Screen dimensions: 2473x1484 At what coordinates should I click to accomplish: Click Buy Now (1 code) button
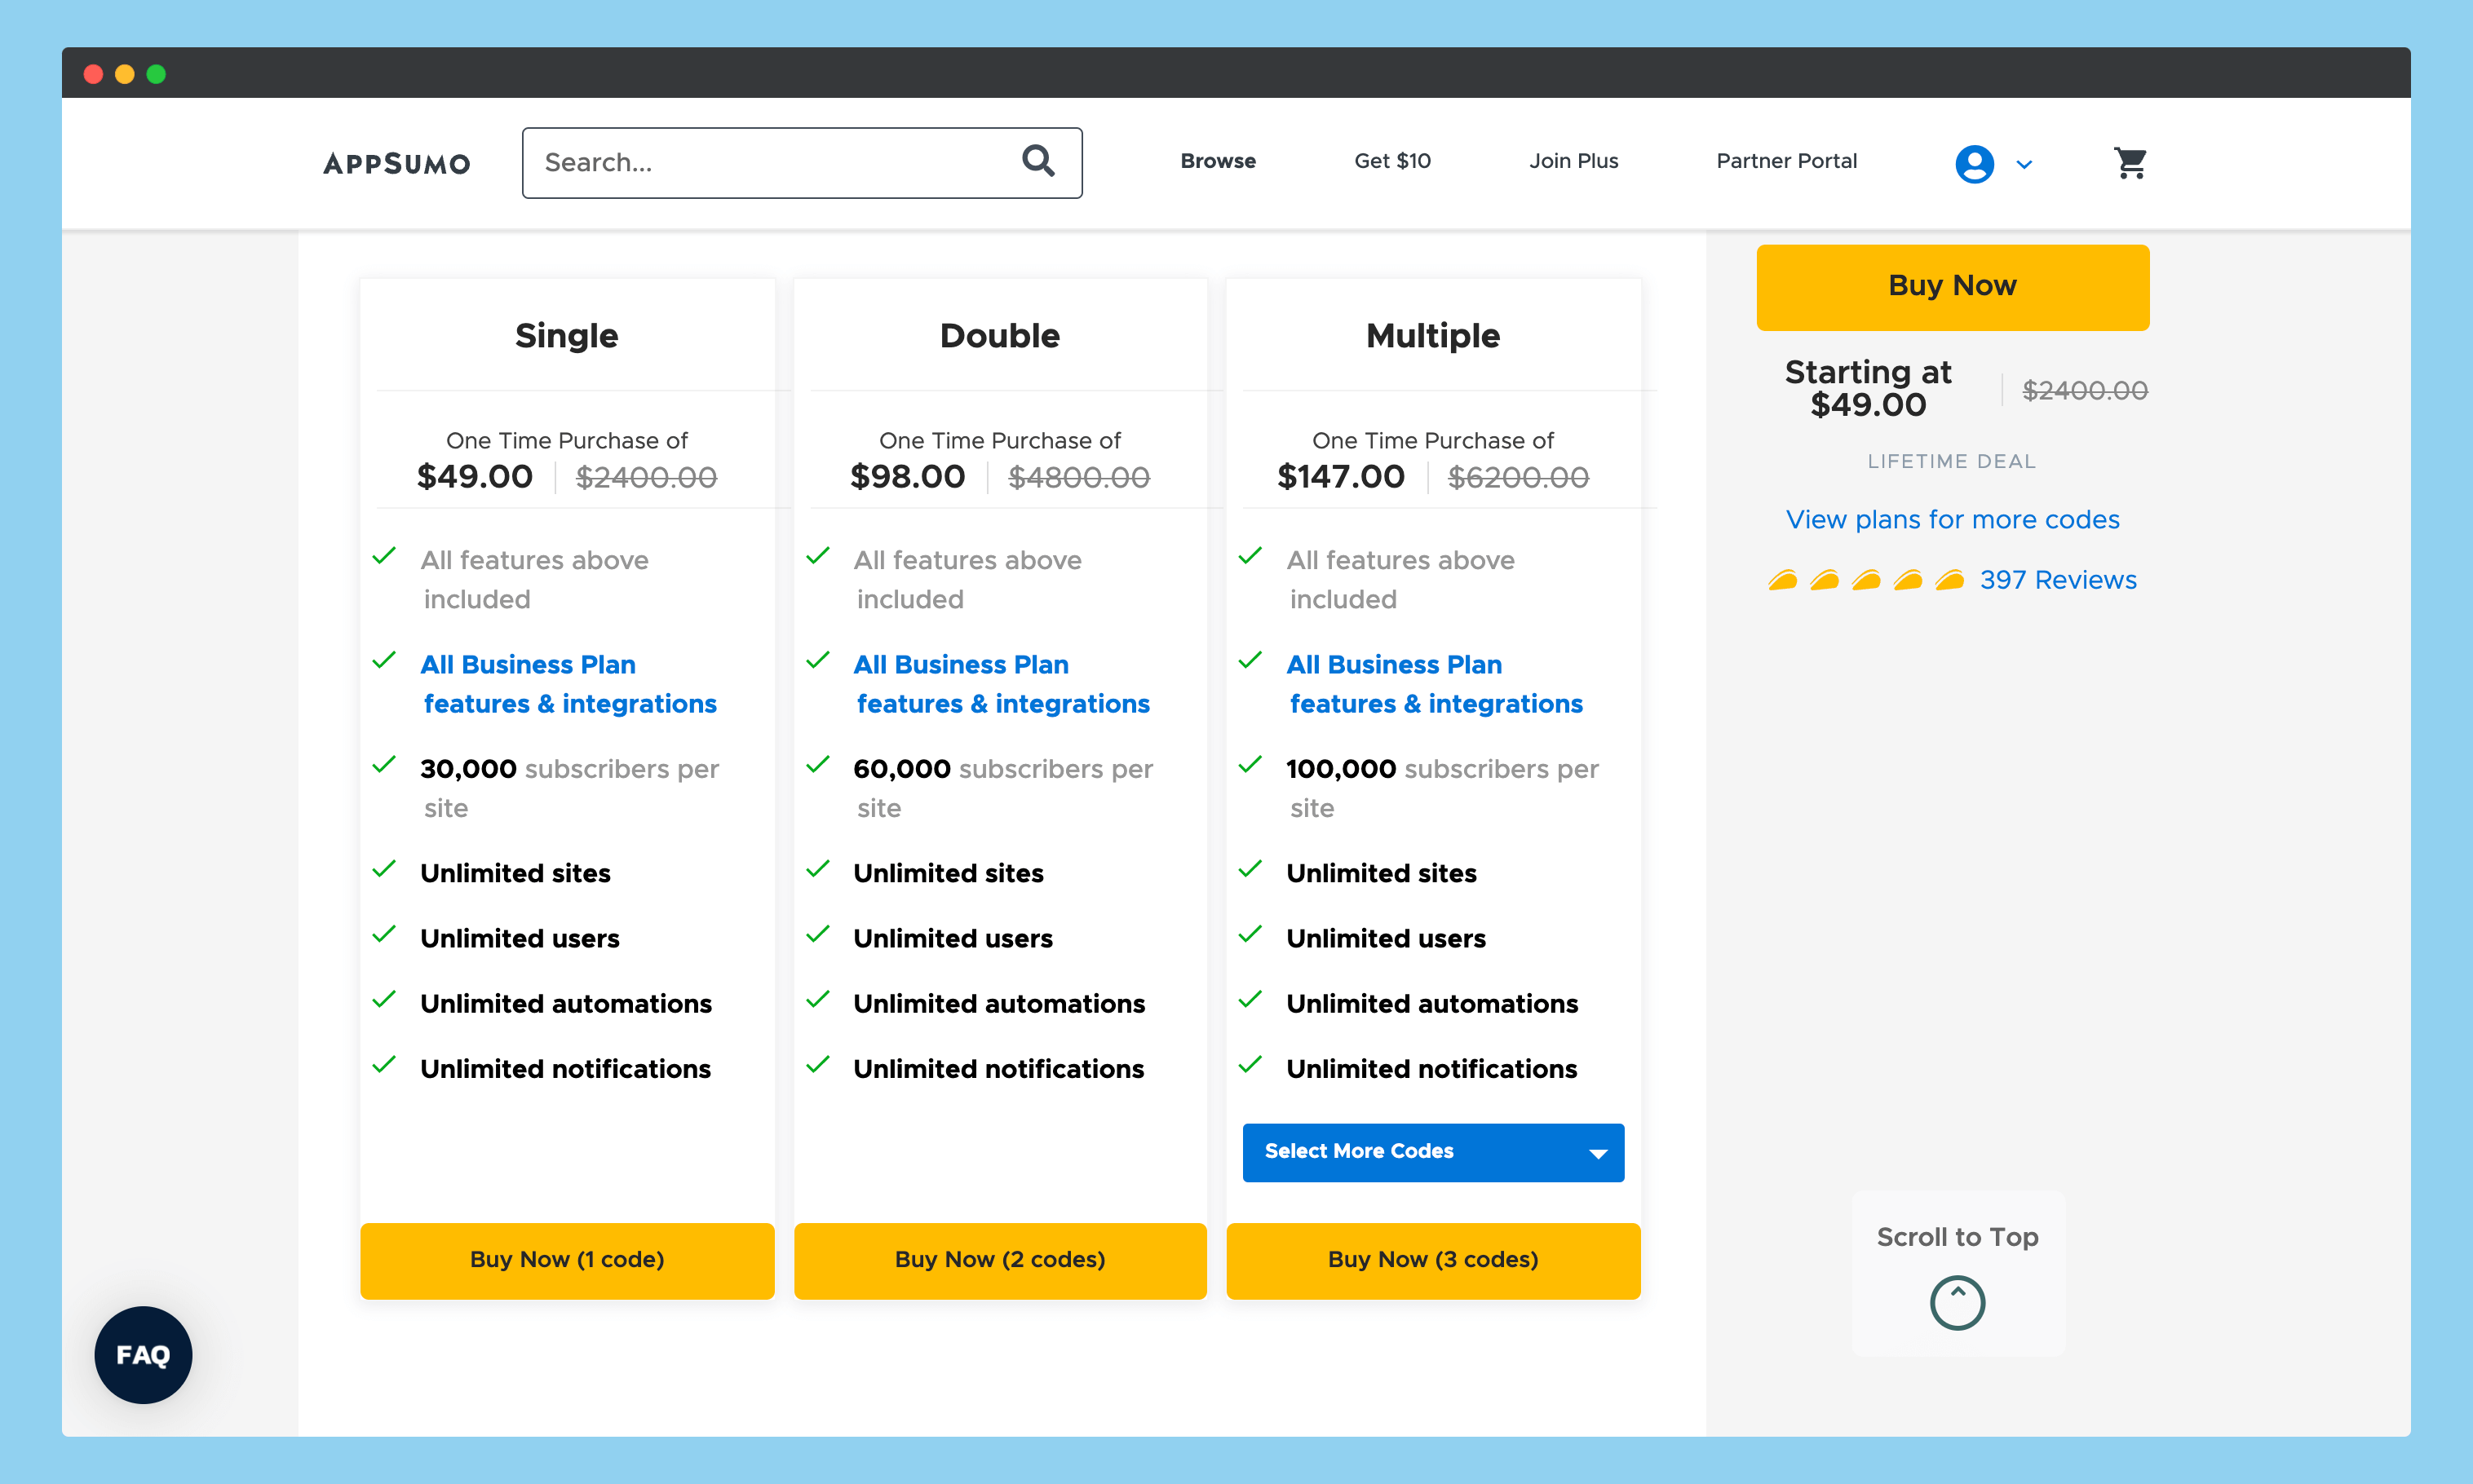tap(567, 1260)
